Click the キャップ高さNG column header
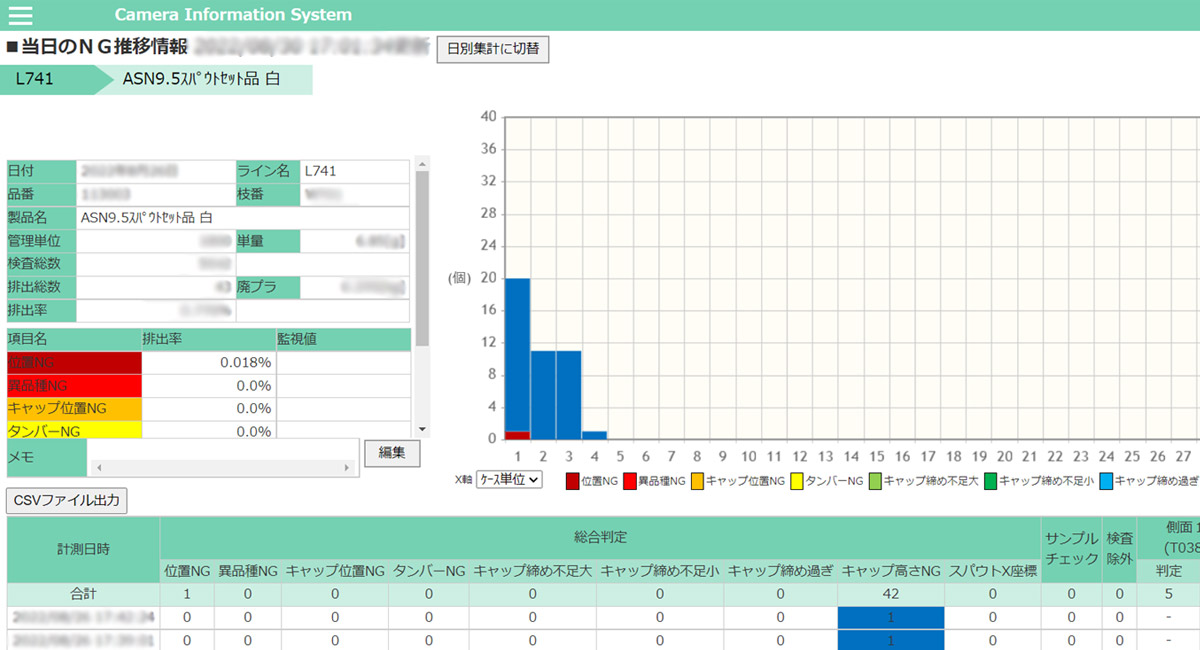Image resolution: width=1200 pixels, height=650 pixels. (891, 571)
